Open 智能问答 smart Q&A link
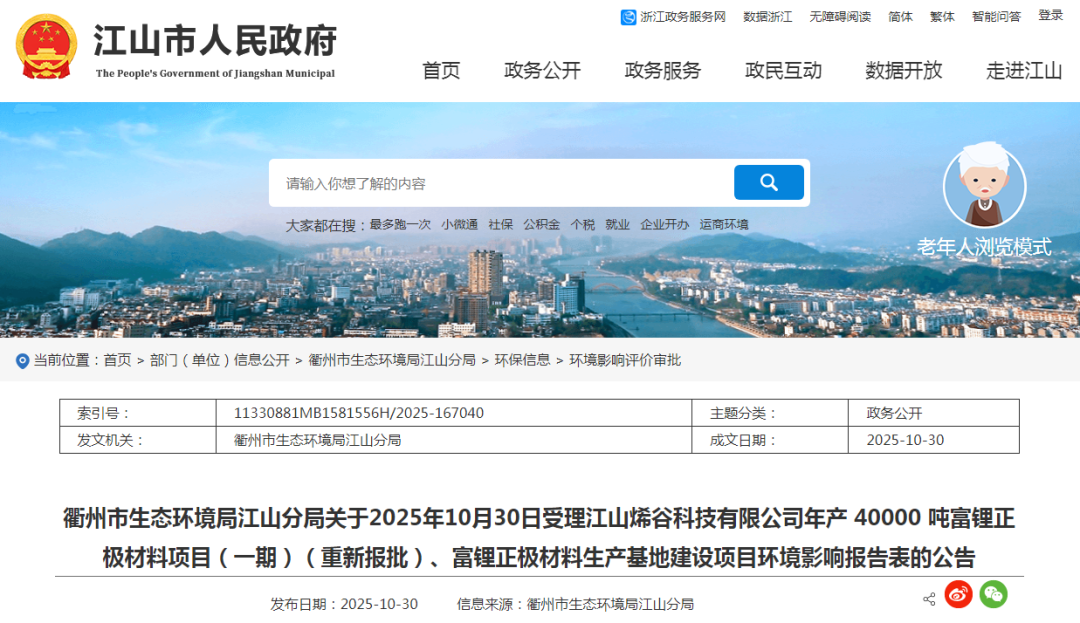This screenshot has width=1080, height=623. pos(996,17)
